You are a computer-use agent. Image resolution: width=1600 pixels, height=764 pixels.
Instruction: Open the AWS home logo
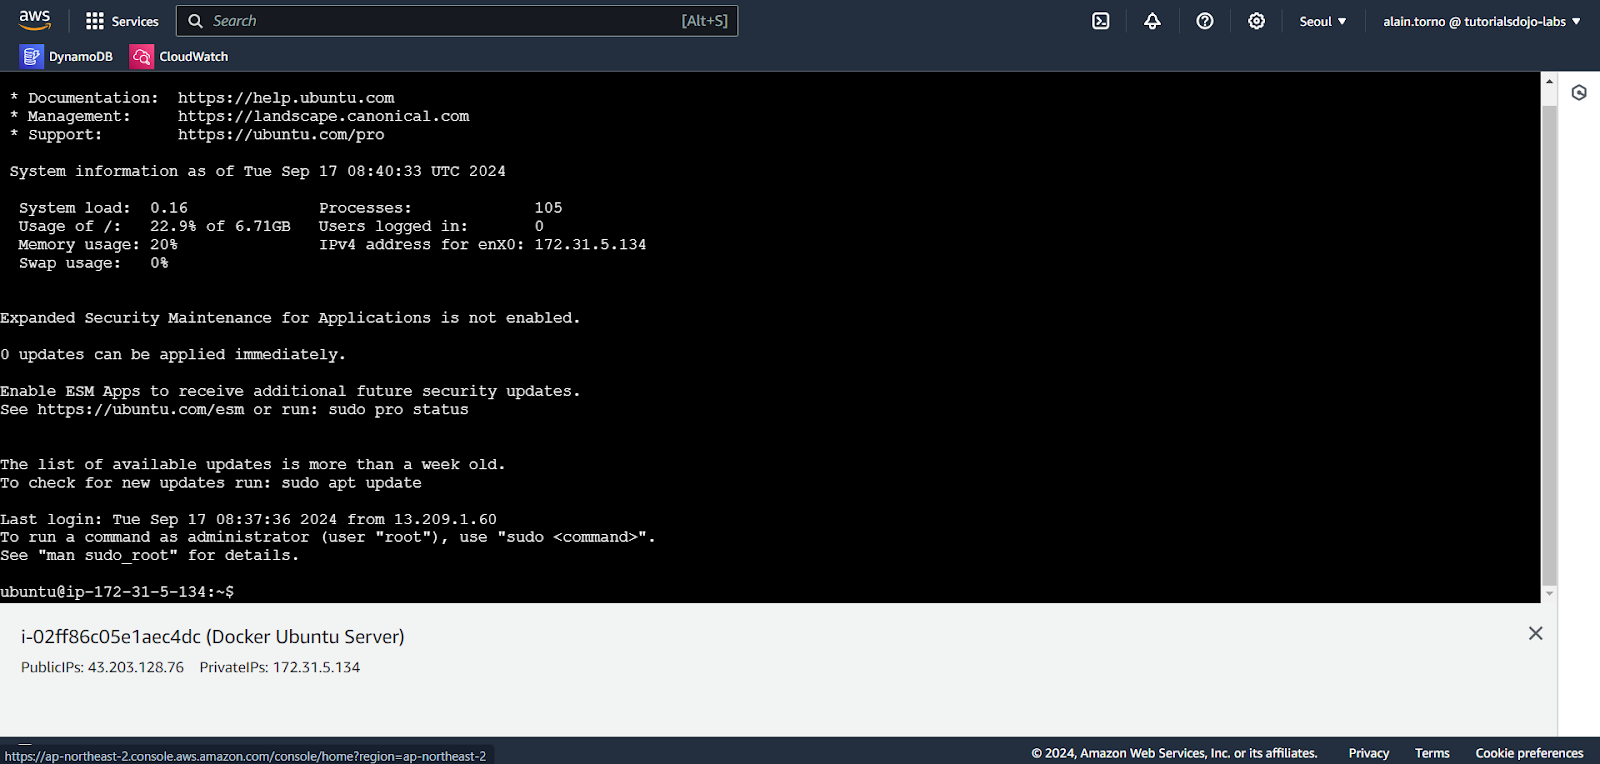point(34,20)
